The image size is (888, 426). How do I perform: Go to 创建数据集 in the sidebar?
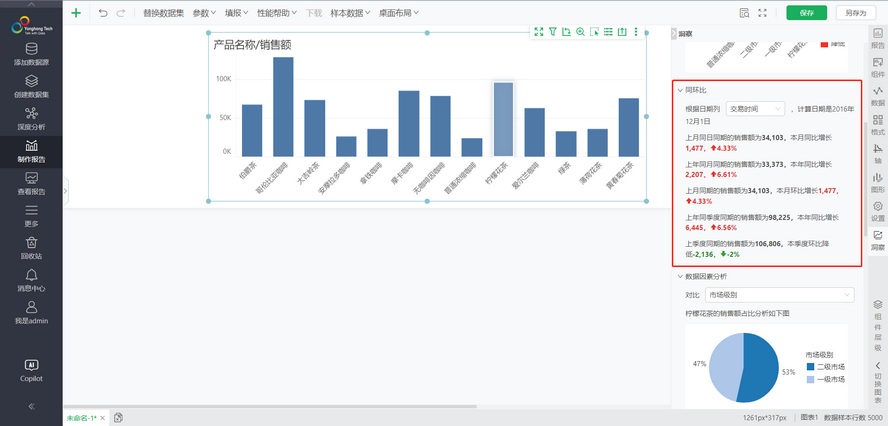click(31, 87)
